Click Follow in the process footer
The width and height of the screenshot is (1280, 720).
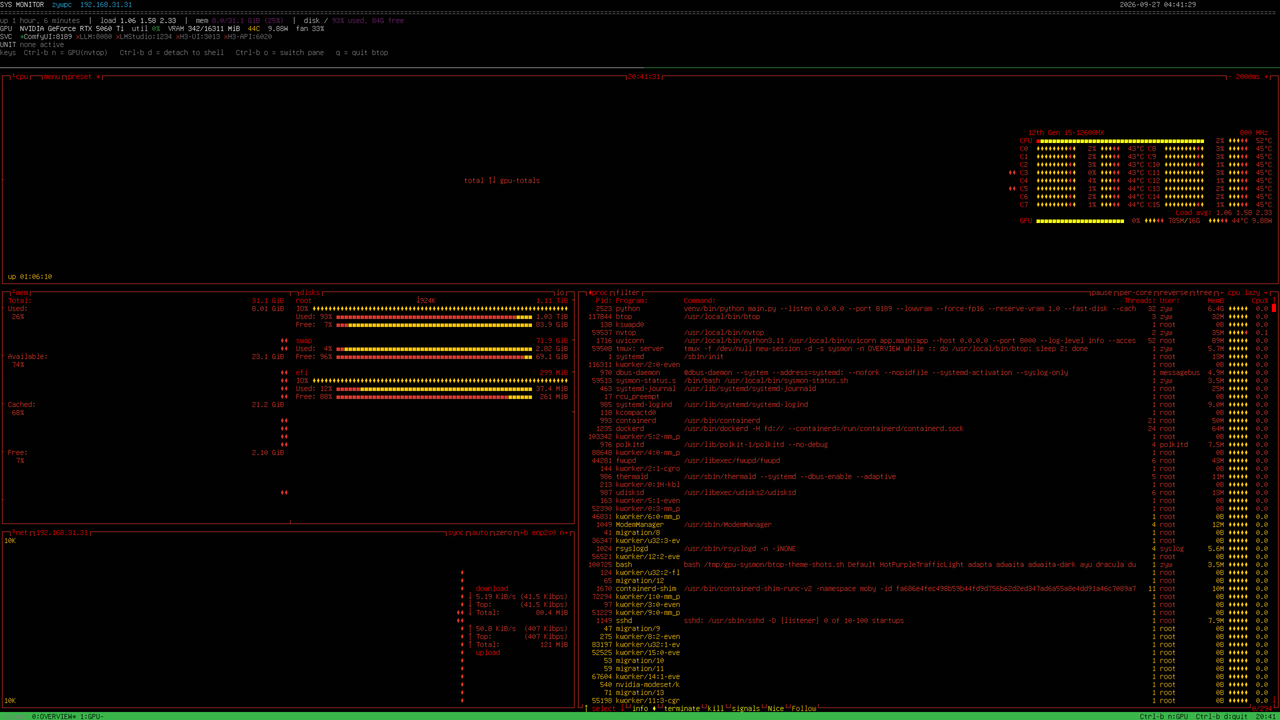(806, 708)
